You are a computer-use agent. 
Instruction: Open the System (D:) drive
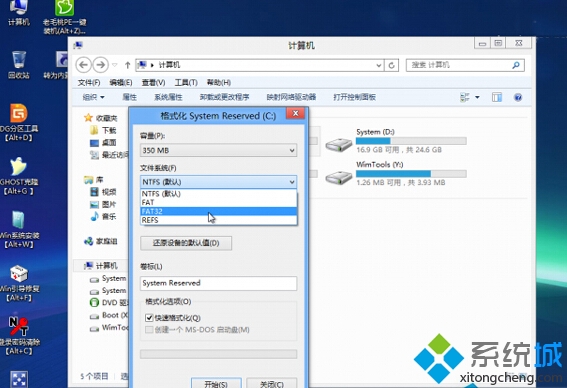396,141
